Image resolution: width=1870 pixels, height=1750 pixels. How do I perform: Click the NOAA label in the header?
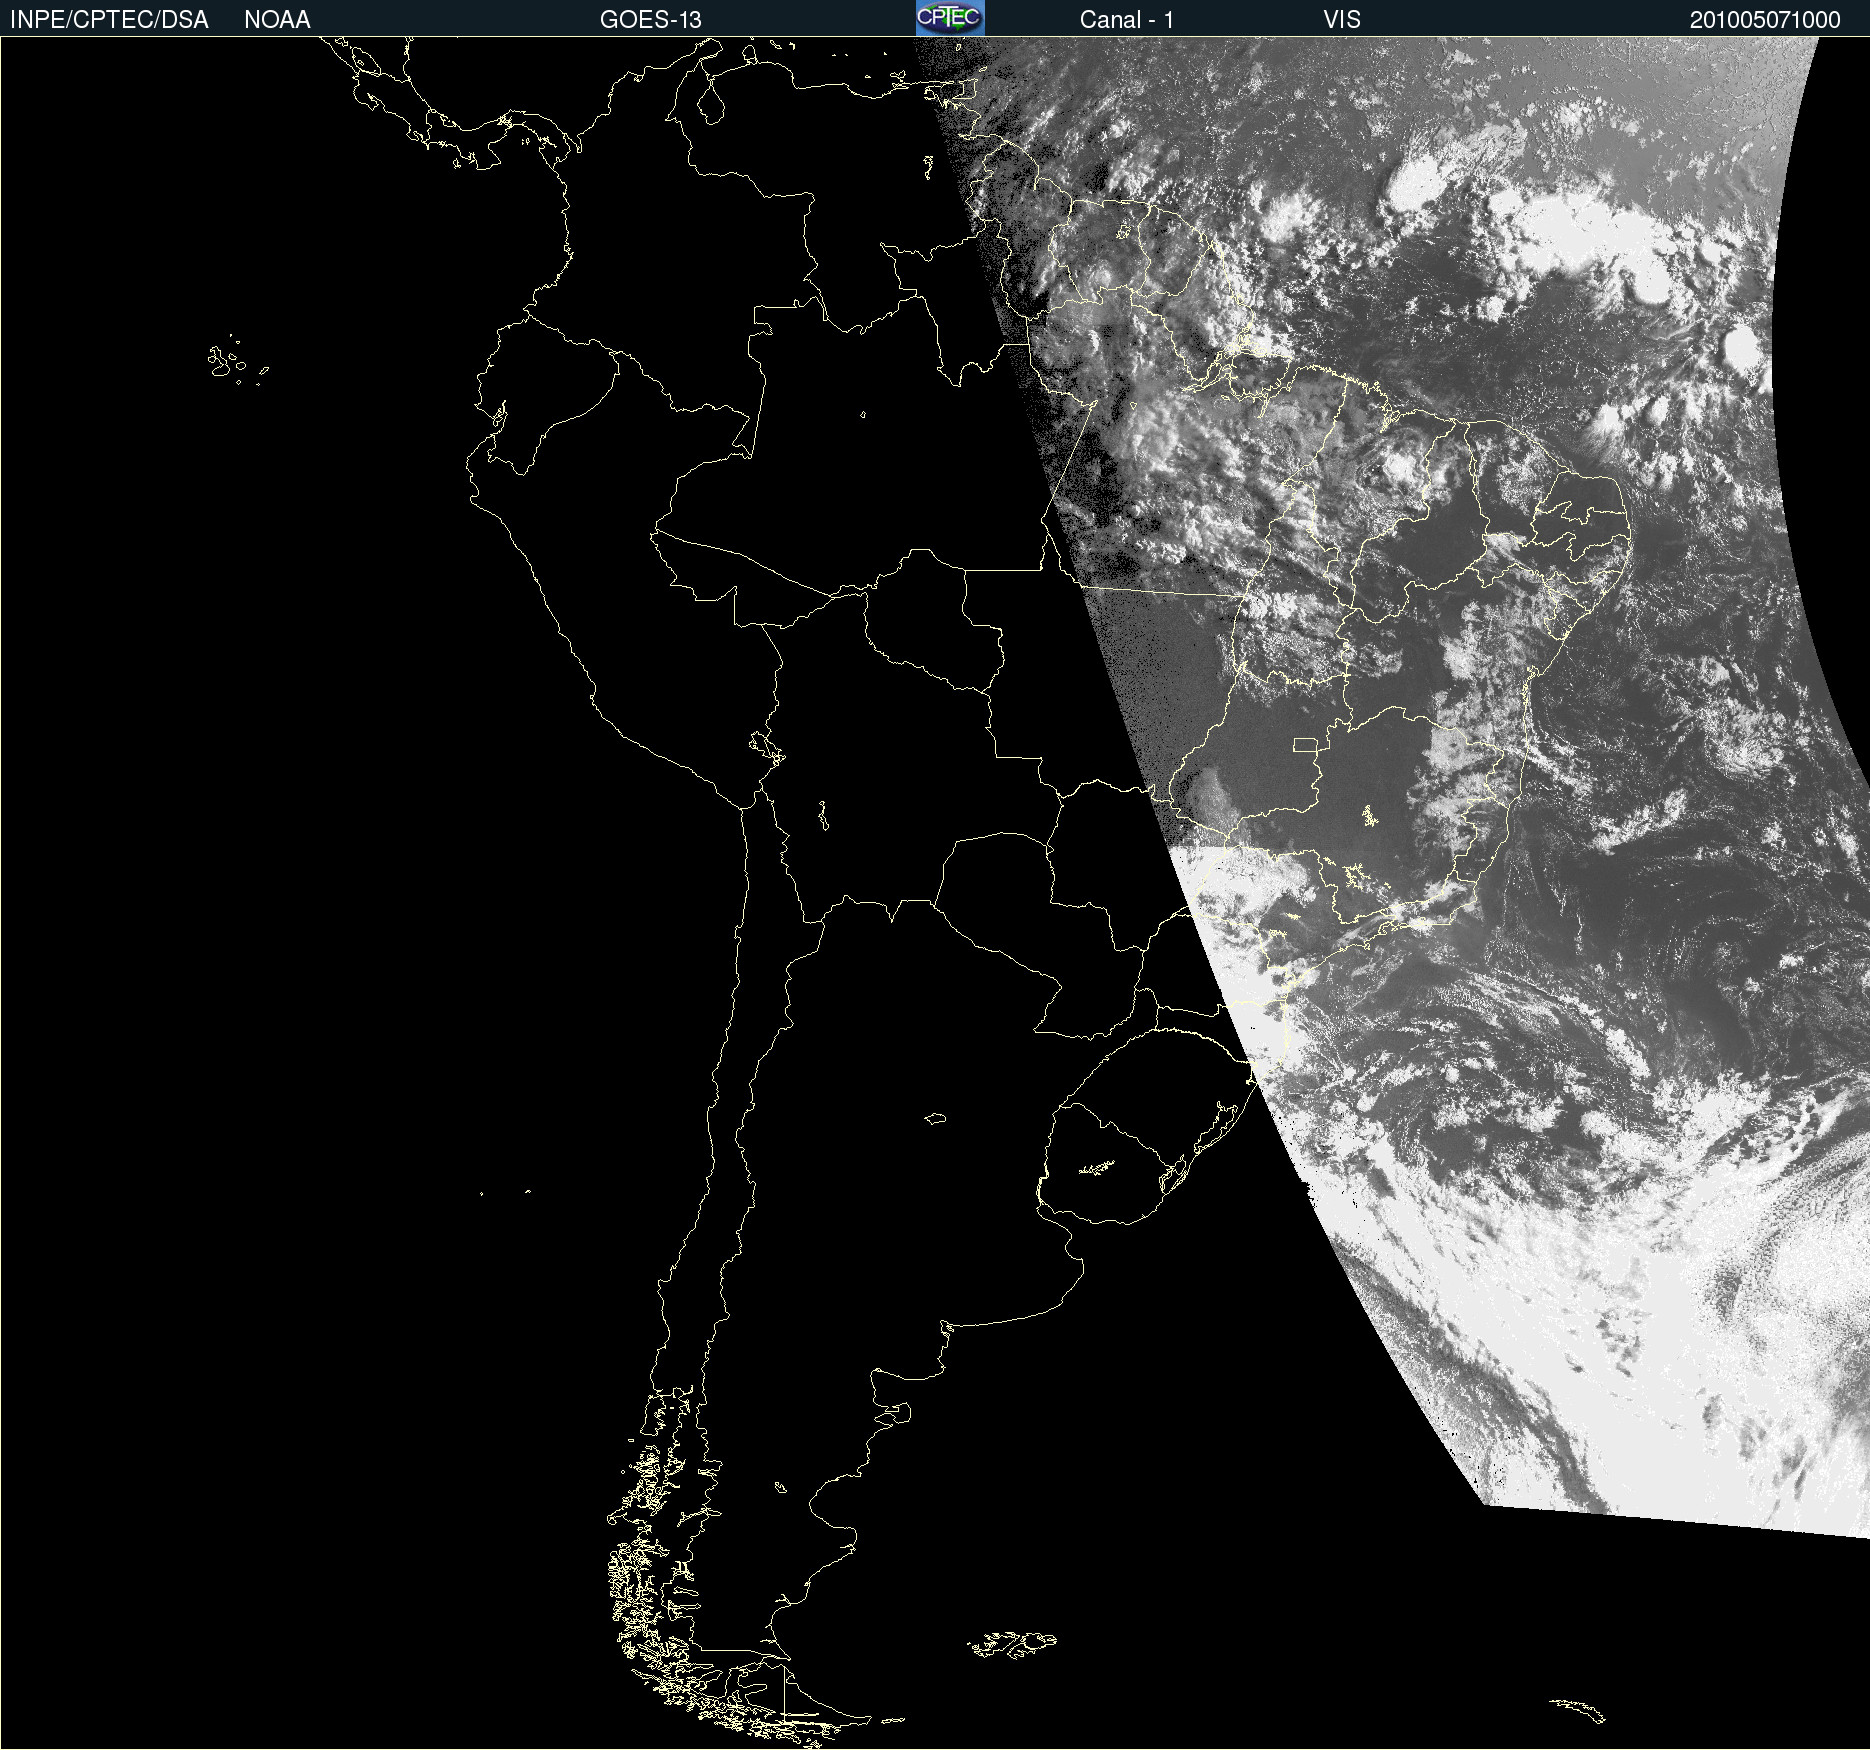click(x=277, y=20)
